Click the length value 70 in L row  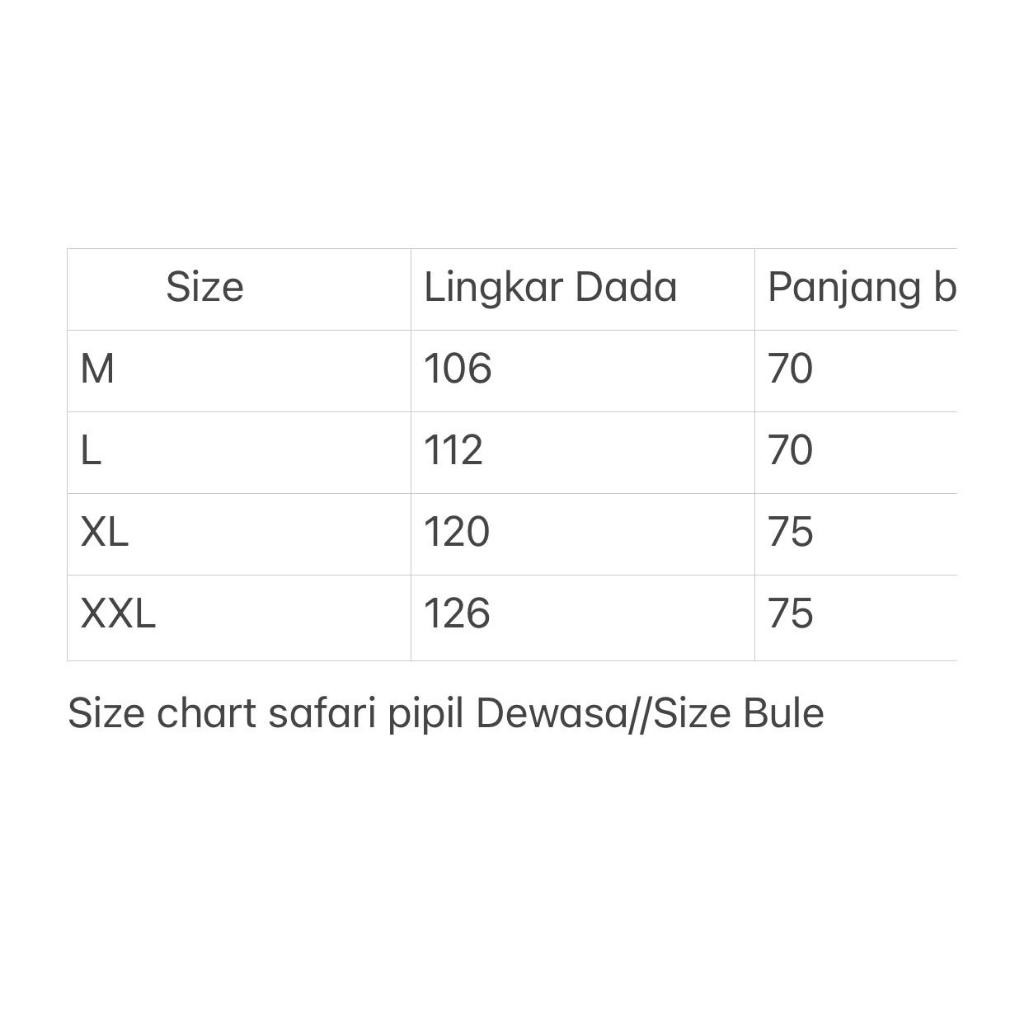pyautogui.click(x=790, y=451)
